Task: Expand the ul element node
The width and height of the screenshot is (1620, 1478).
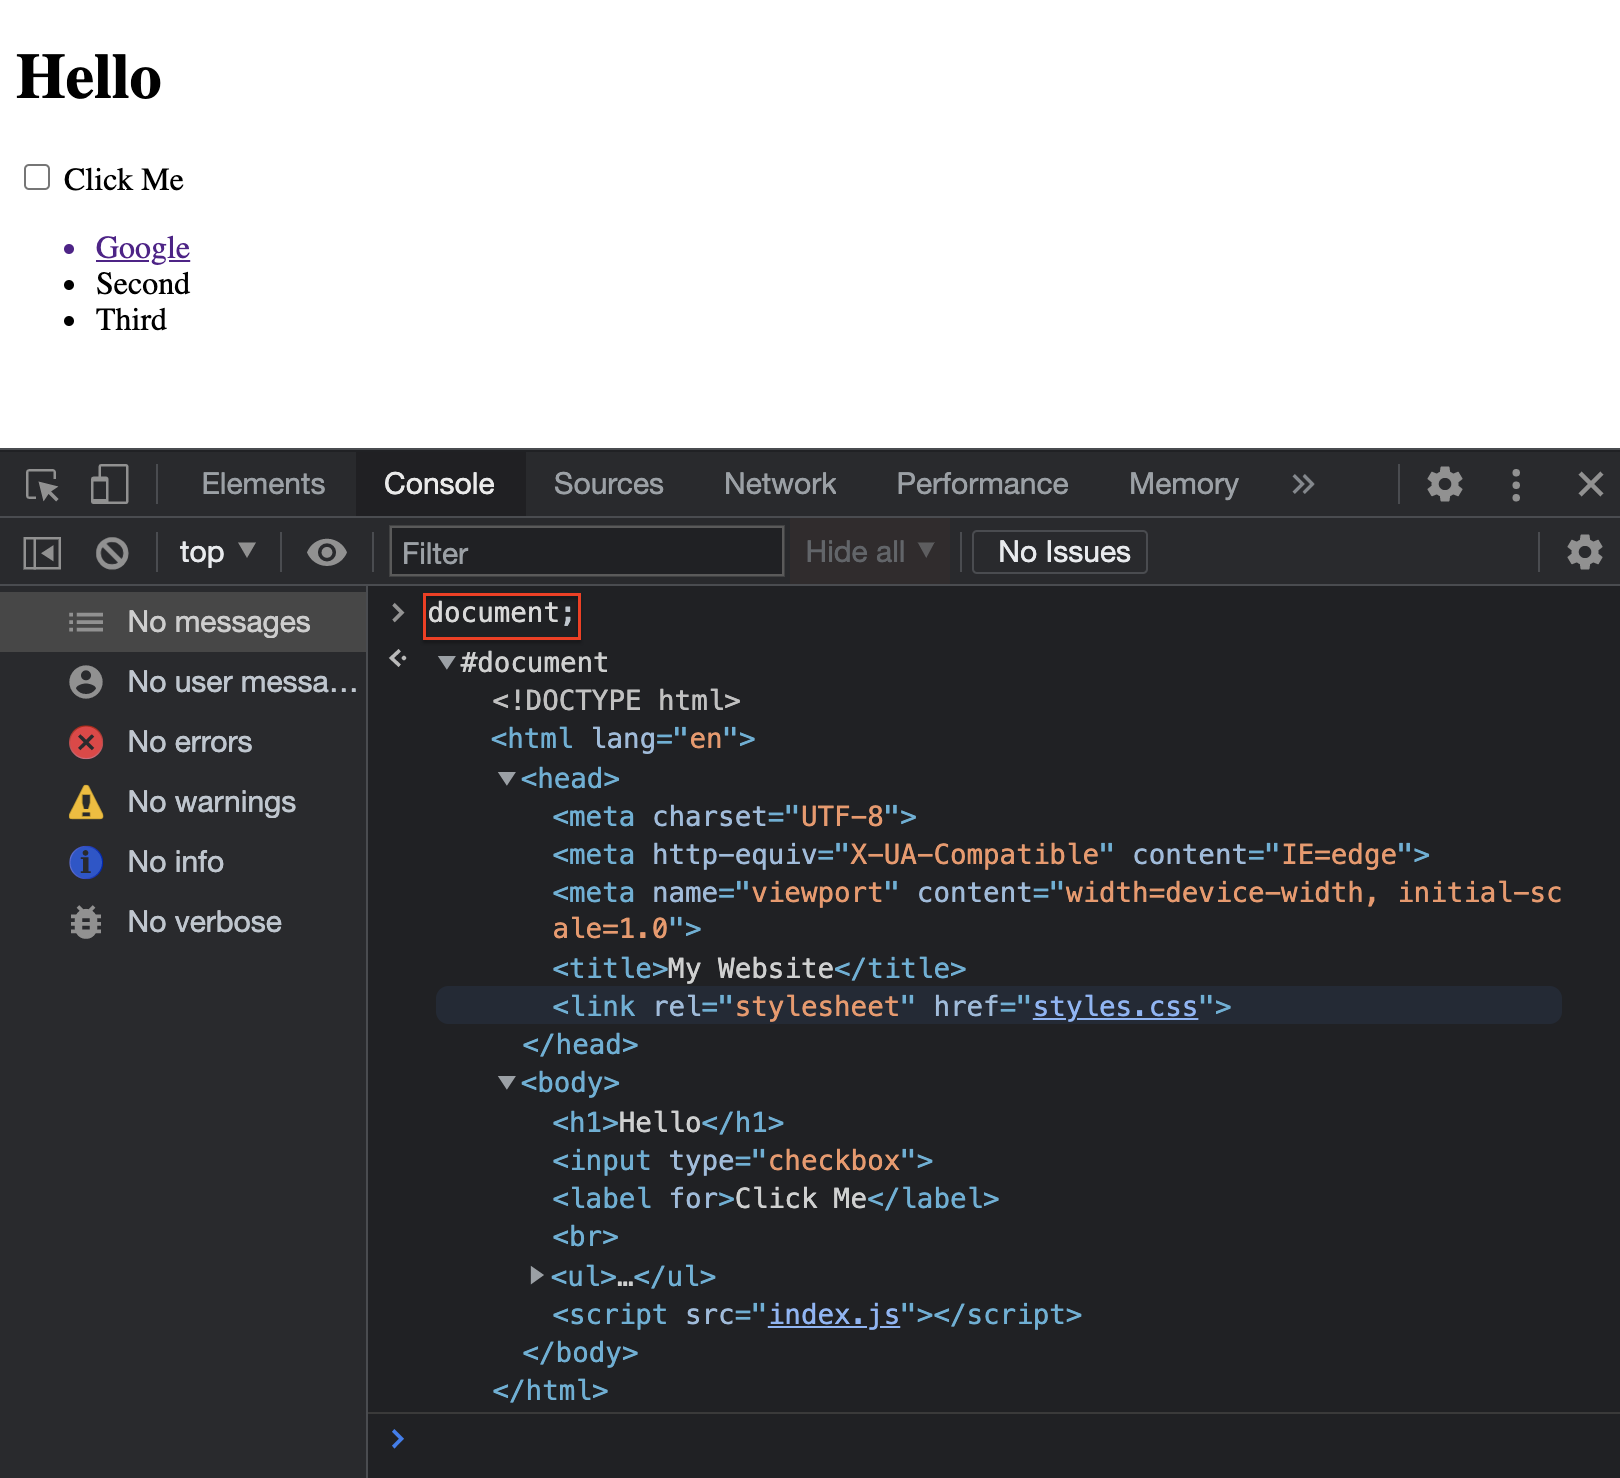Action: 537,1275
